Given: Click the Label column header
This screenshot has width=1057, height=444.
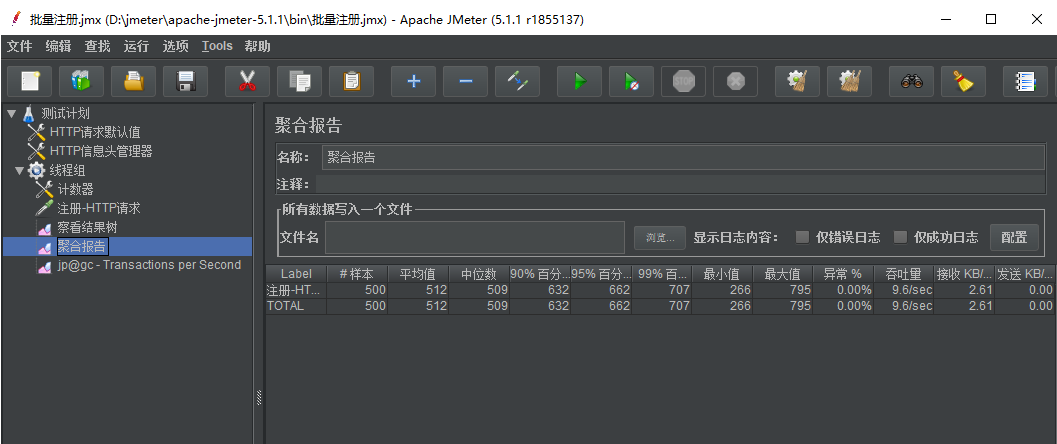Looking at the screenshot, I should click(296, 274).
